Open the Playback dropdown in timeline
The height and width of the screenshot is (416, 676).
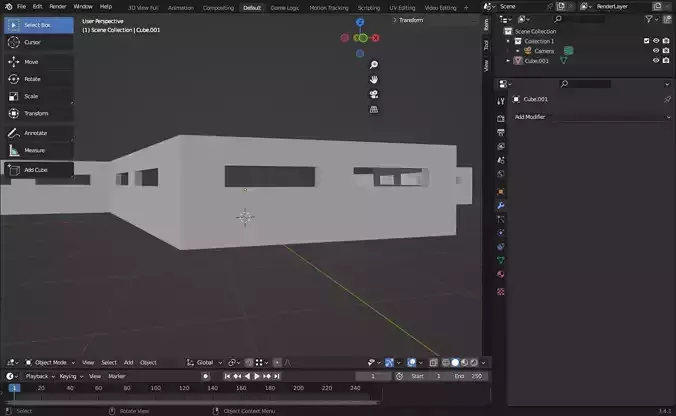tap(40, 376)
